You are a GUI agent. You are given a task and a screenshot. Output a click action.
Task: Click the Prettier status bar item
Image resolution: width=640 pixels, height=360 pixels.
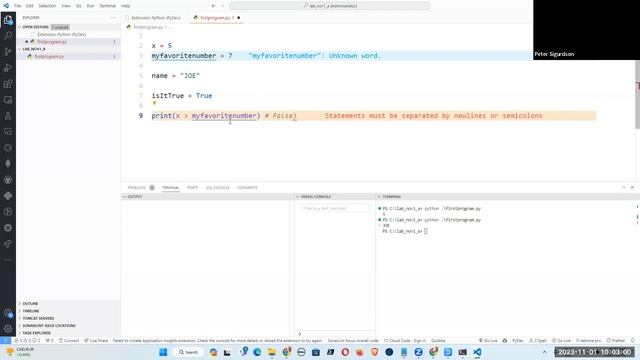[616, 340]
